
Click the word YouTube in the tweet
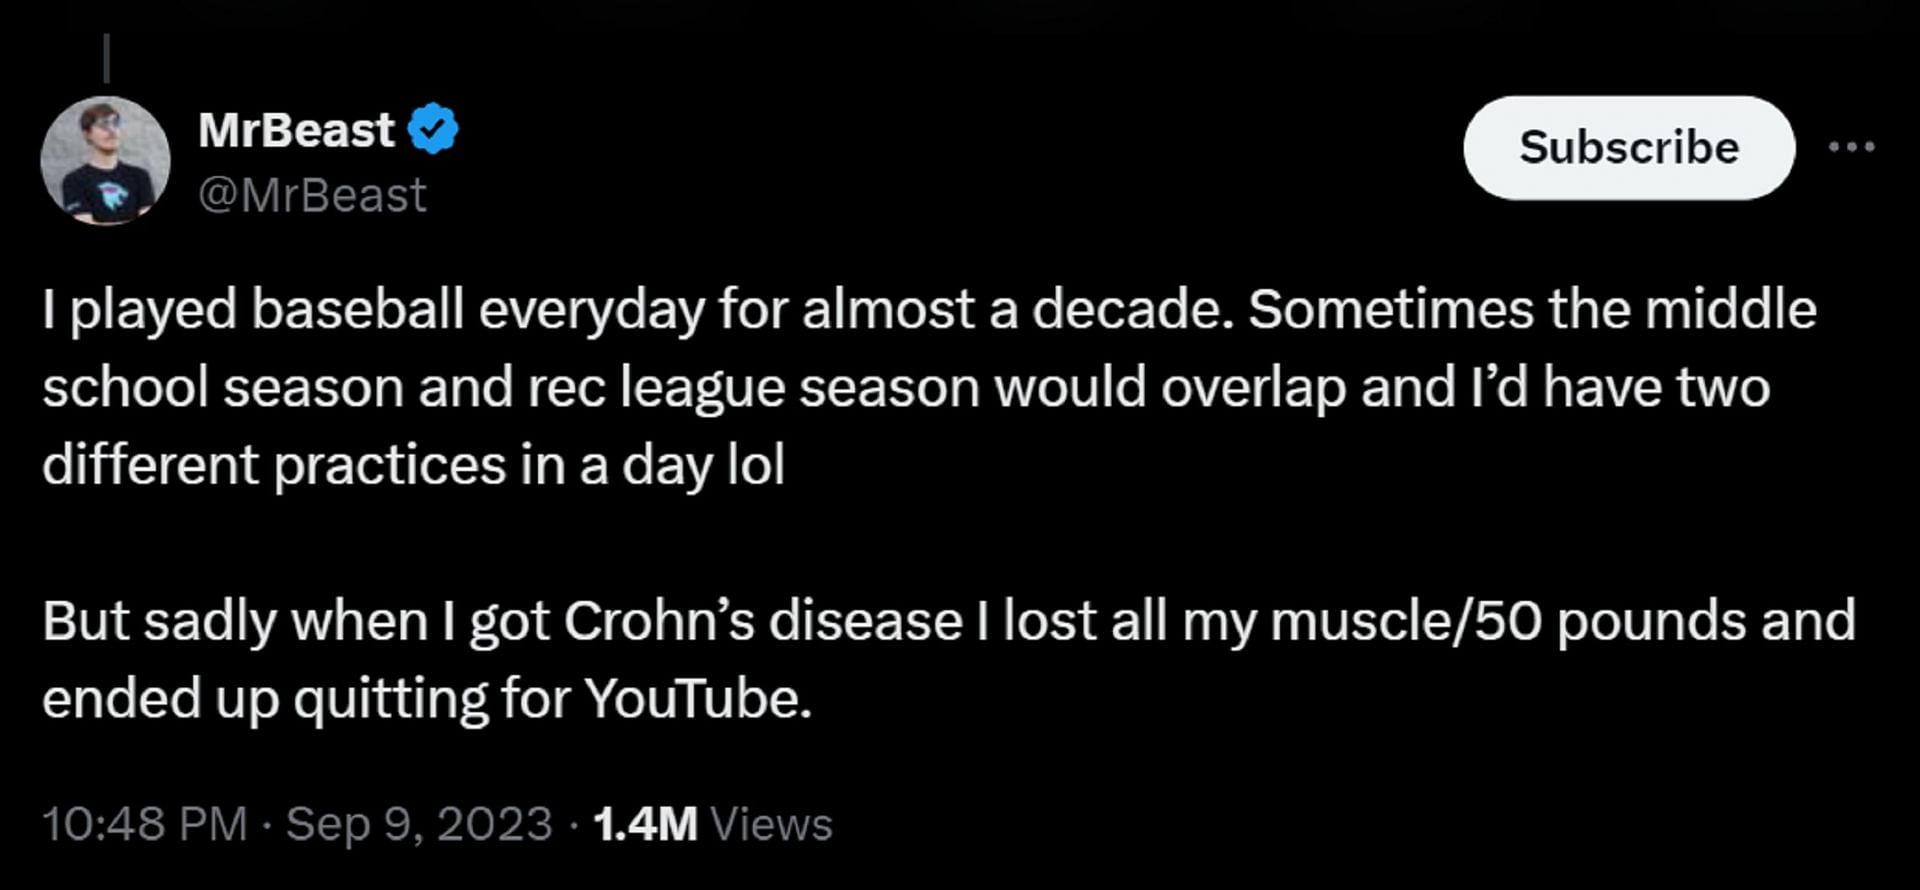click(x=696, y=698)
